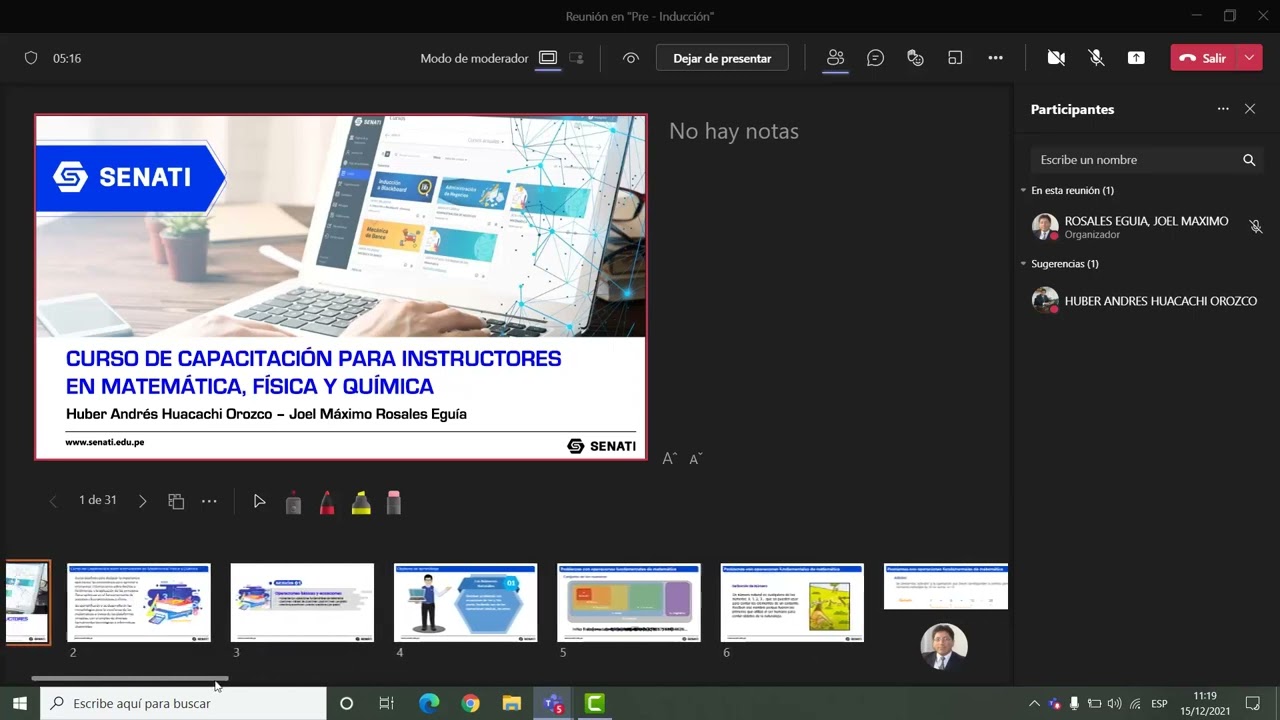Collapse the En esta reunión section
This screenshot has width=1280, height=720.
(x=1023, y=190)
